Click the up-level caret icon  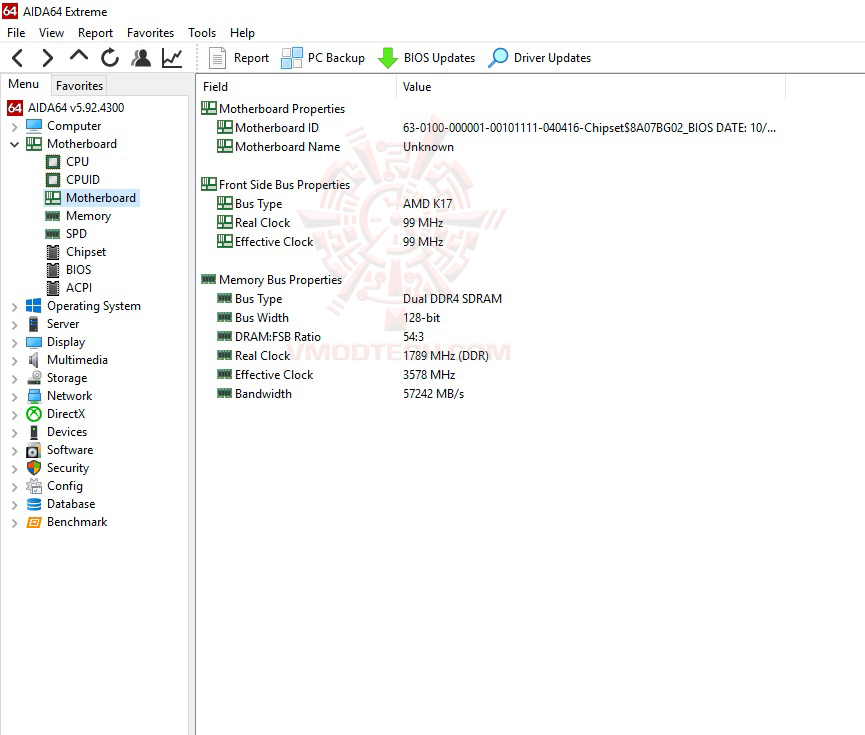point(79,56)
